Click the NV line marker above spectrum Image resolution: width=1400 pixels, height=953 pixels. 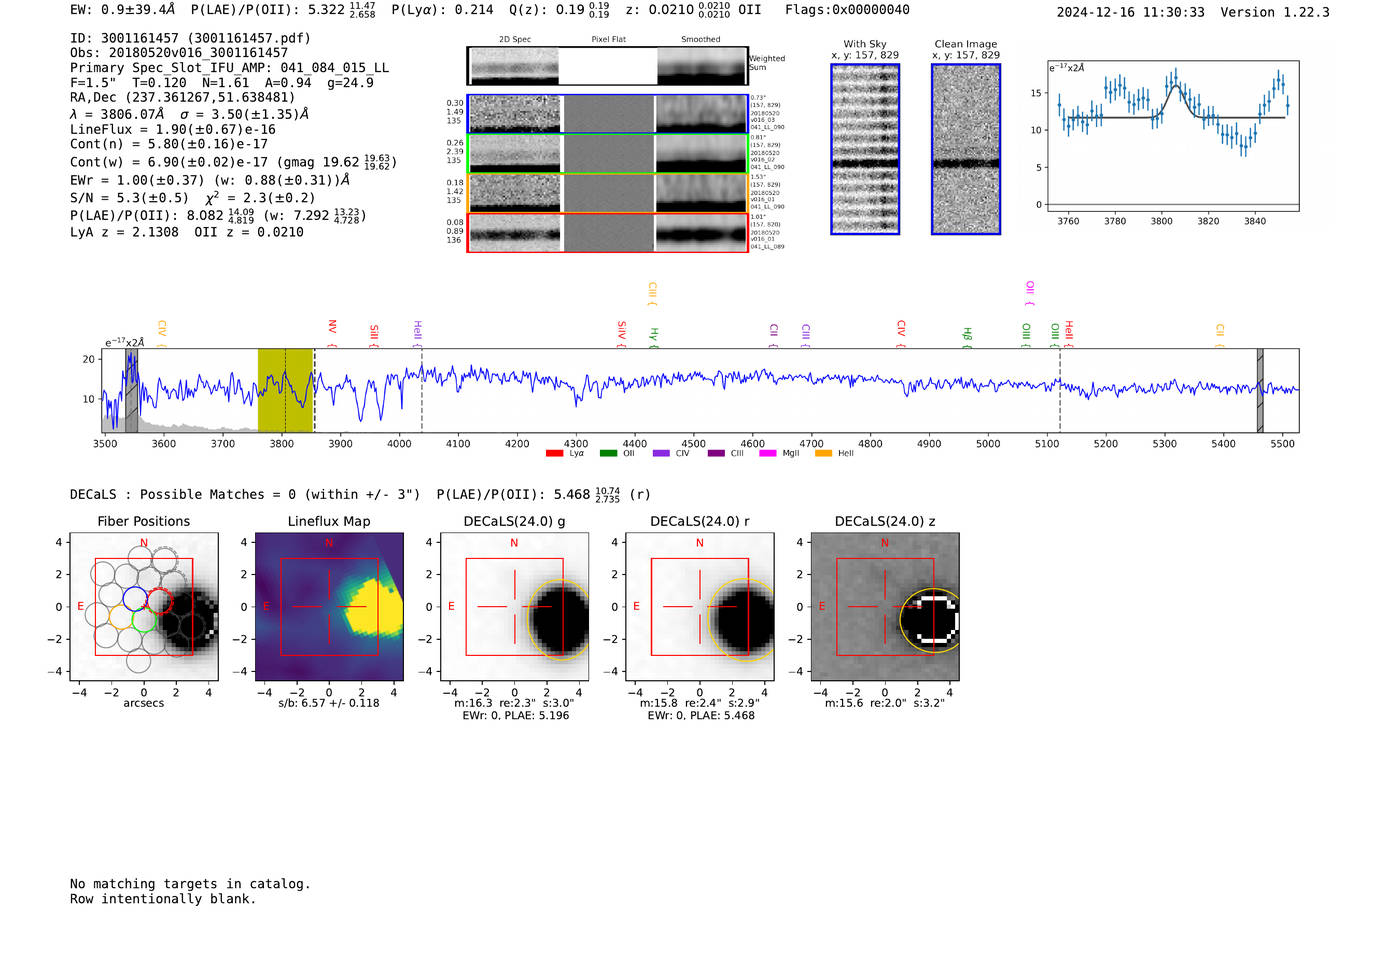pos(332,332)
